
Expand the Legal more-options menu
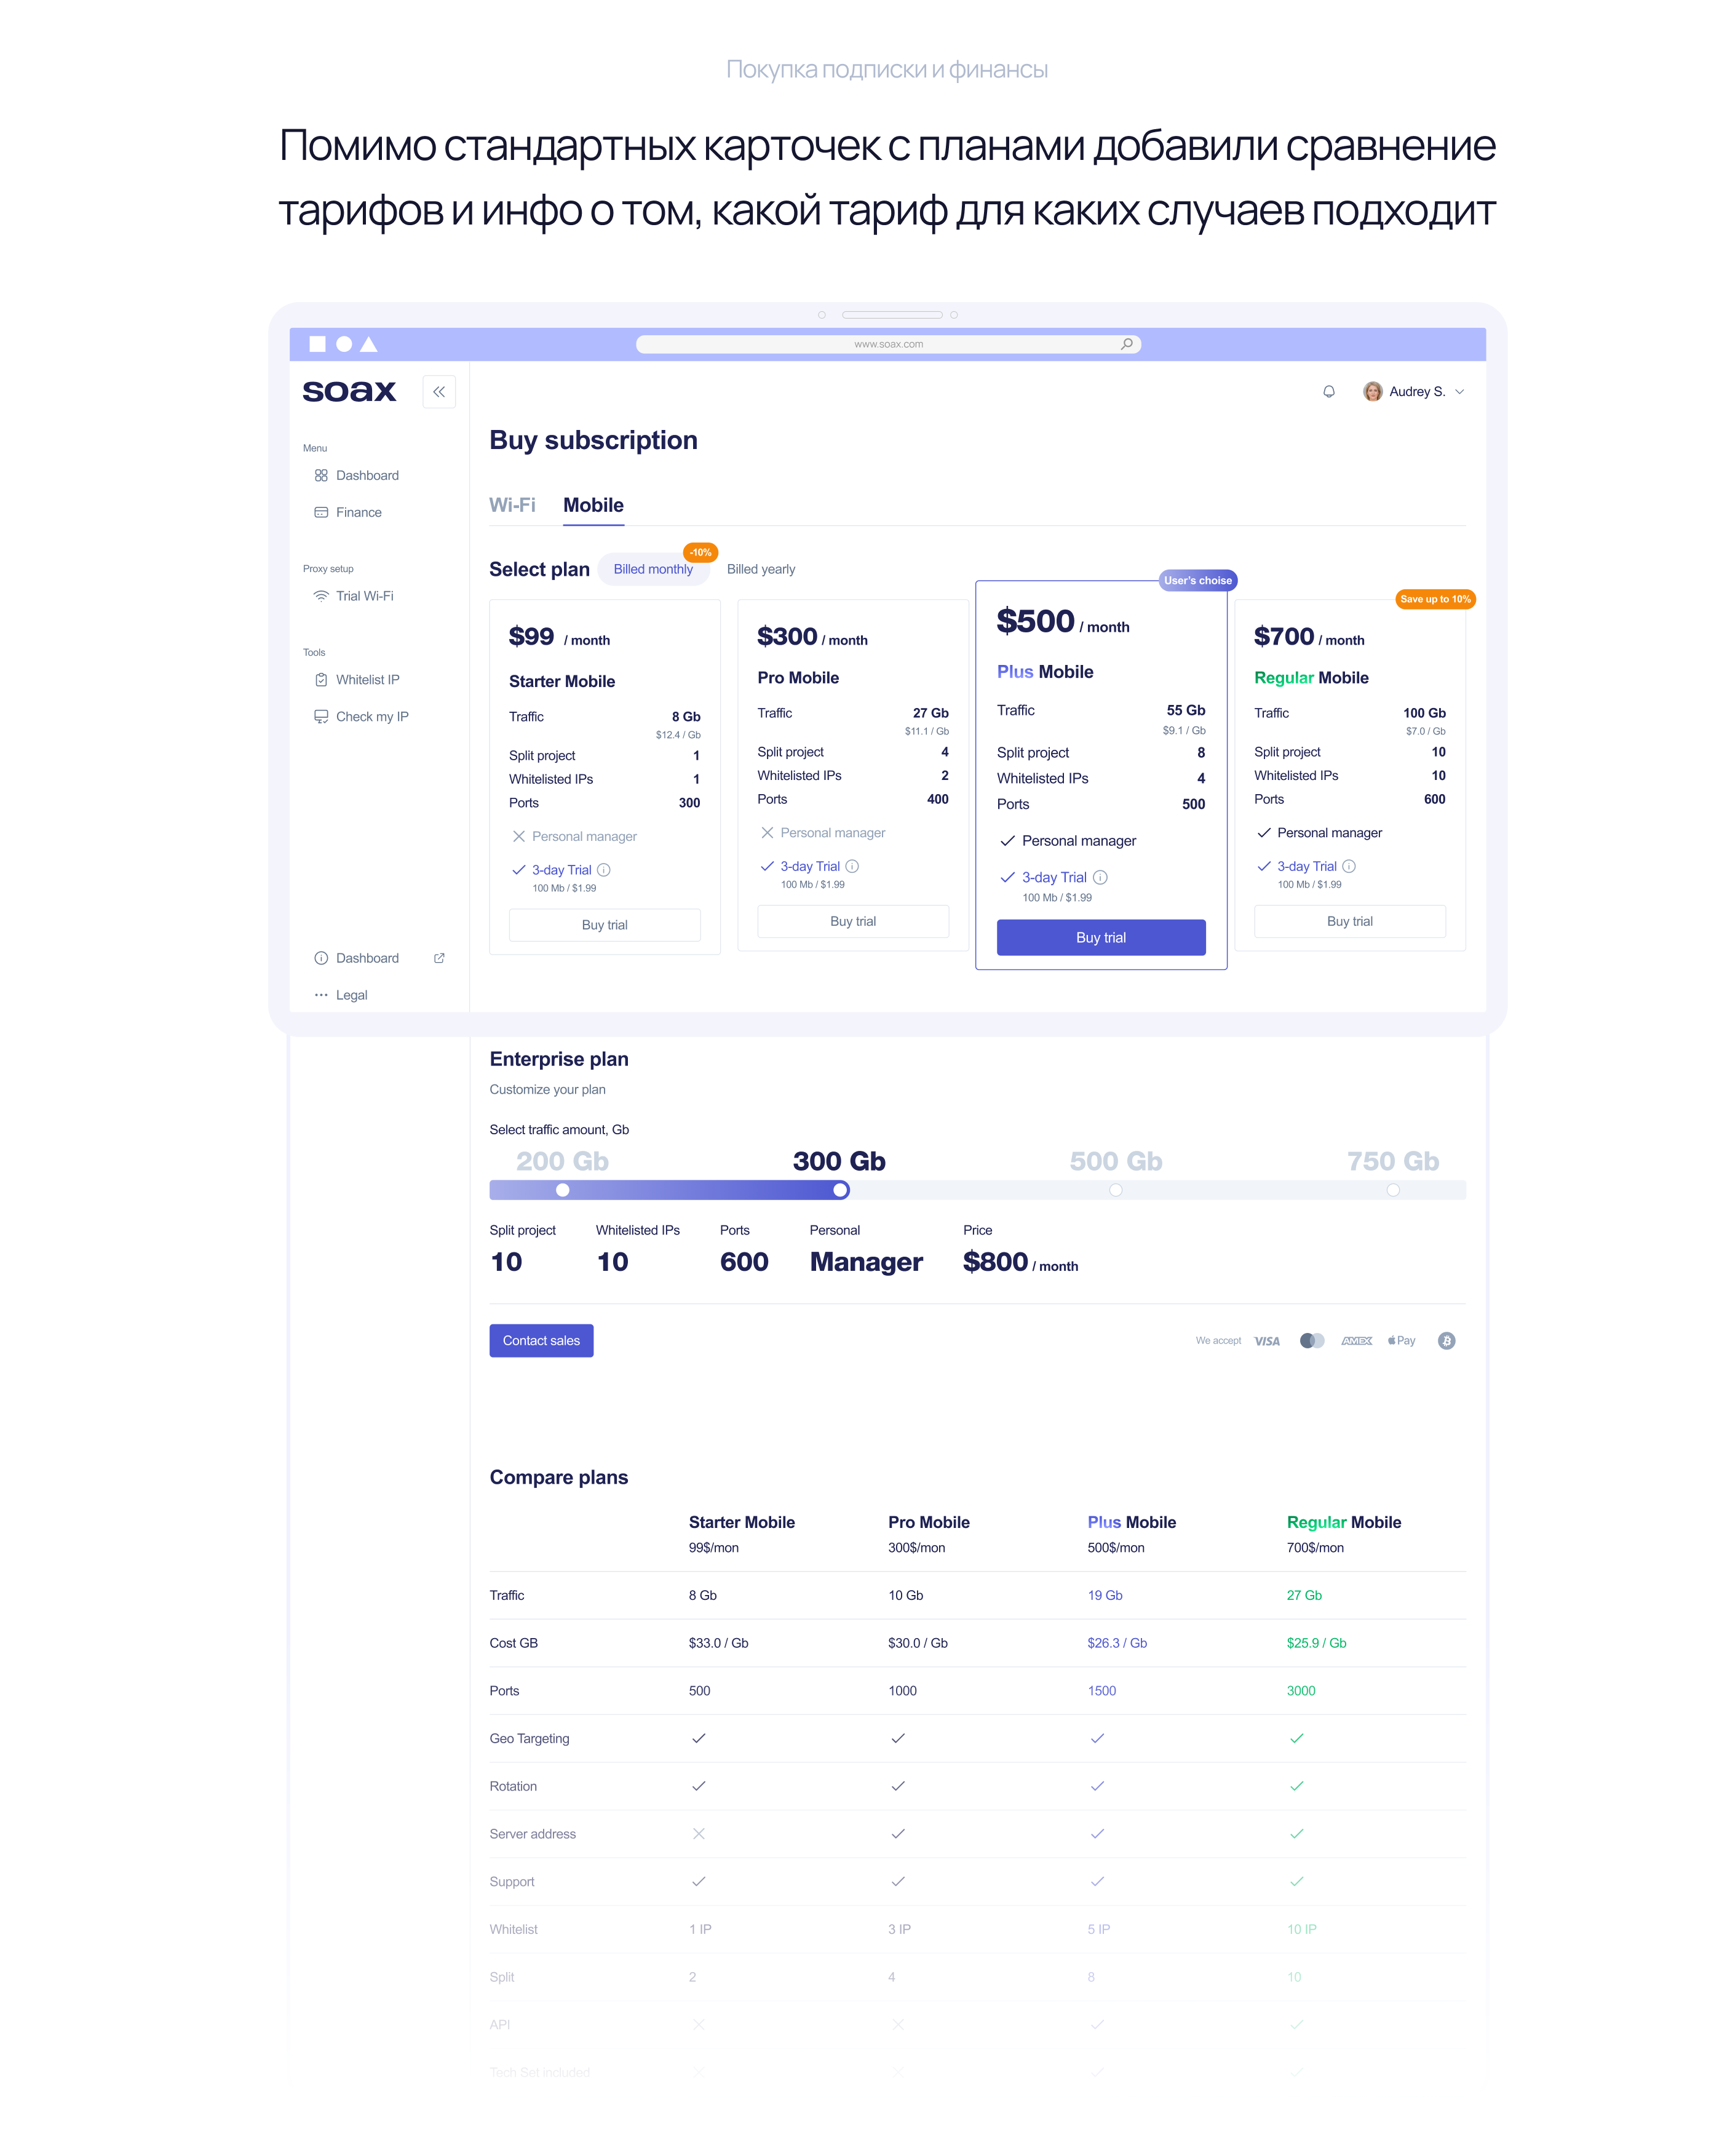coord(321,995)
